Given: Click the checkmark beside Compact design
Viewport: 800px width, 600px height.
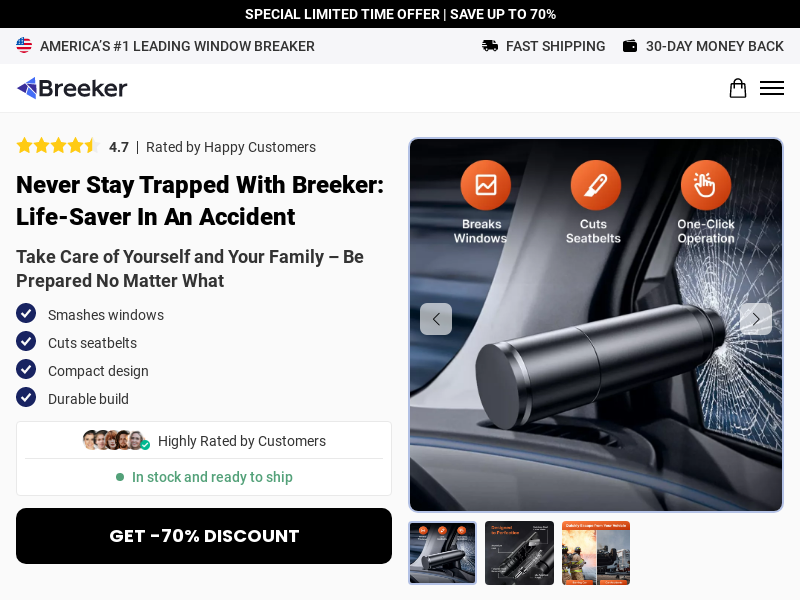Looking at the screenshot, I should click(x=26, y=369).
